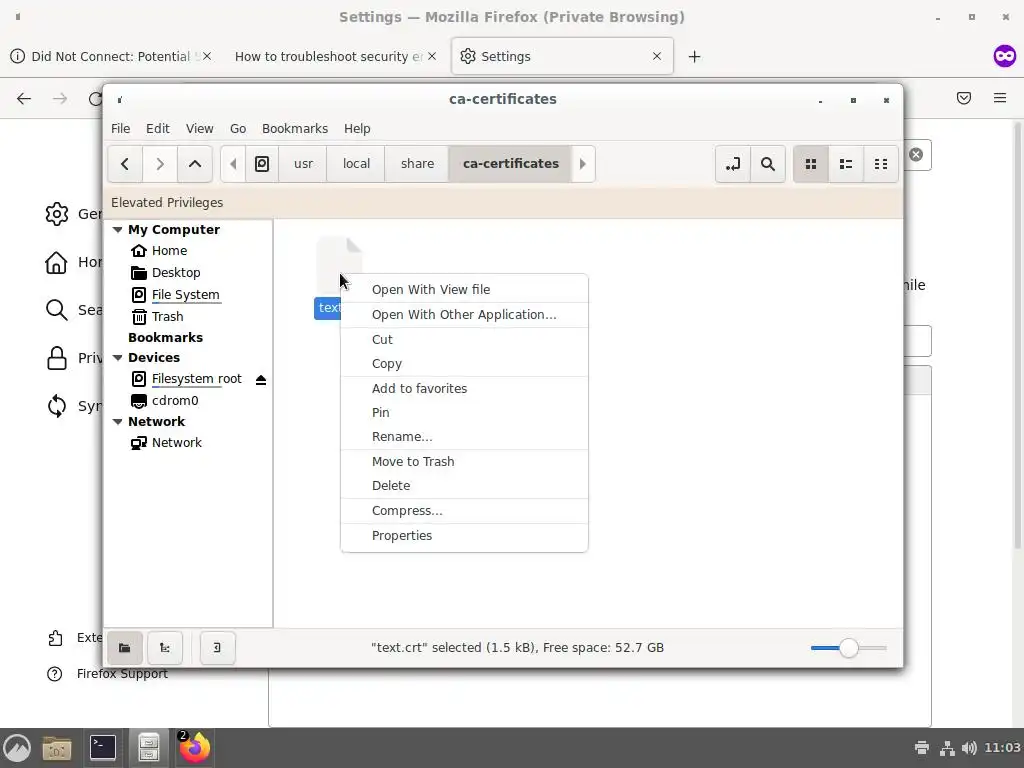This screenshot has height=768, width=1024.
Task: Choose Rename in context menu
Action: (464, 437)
